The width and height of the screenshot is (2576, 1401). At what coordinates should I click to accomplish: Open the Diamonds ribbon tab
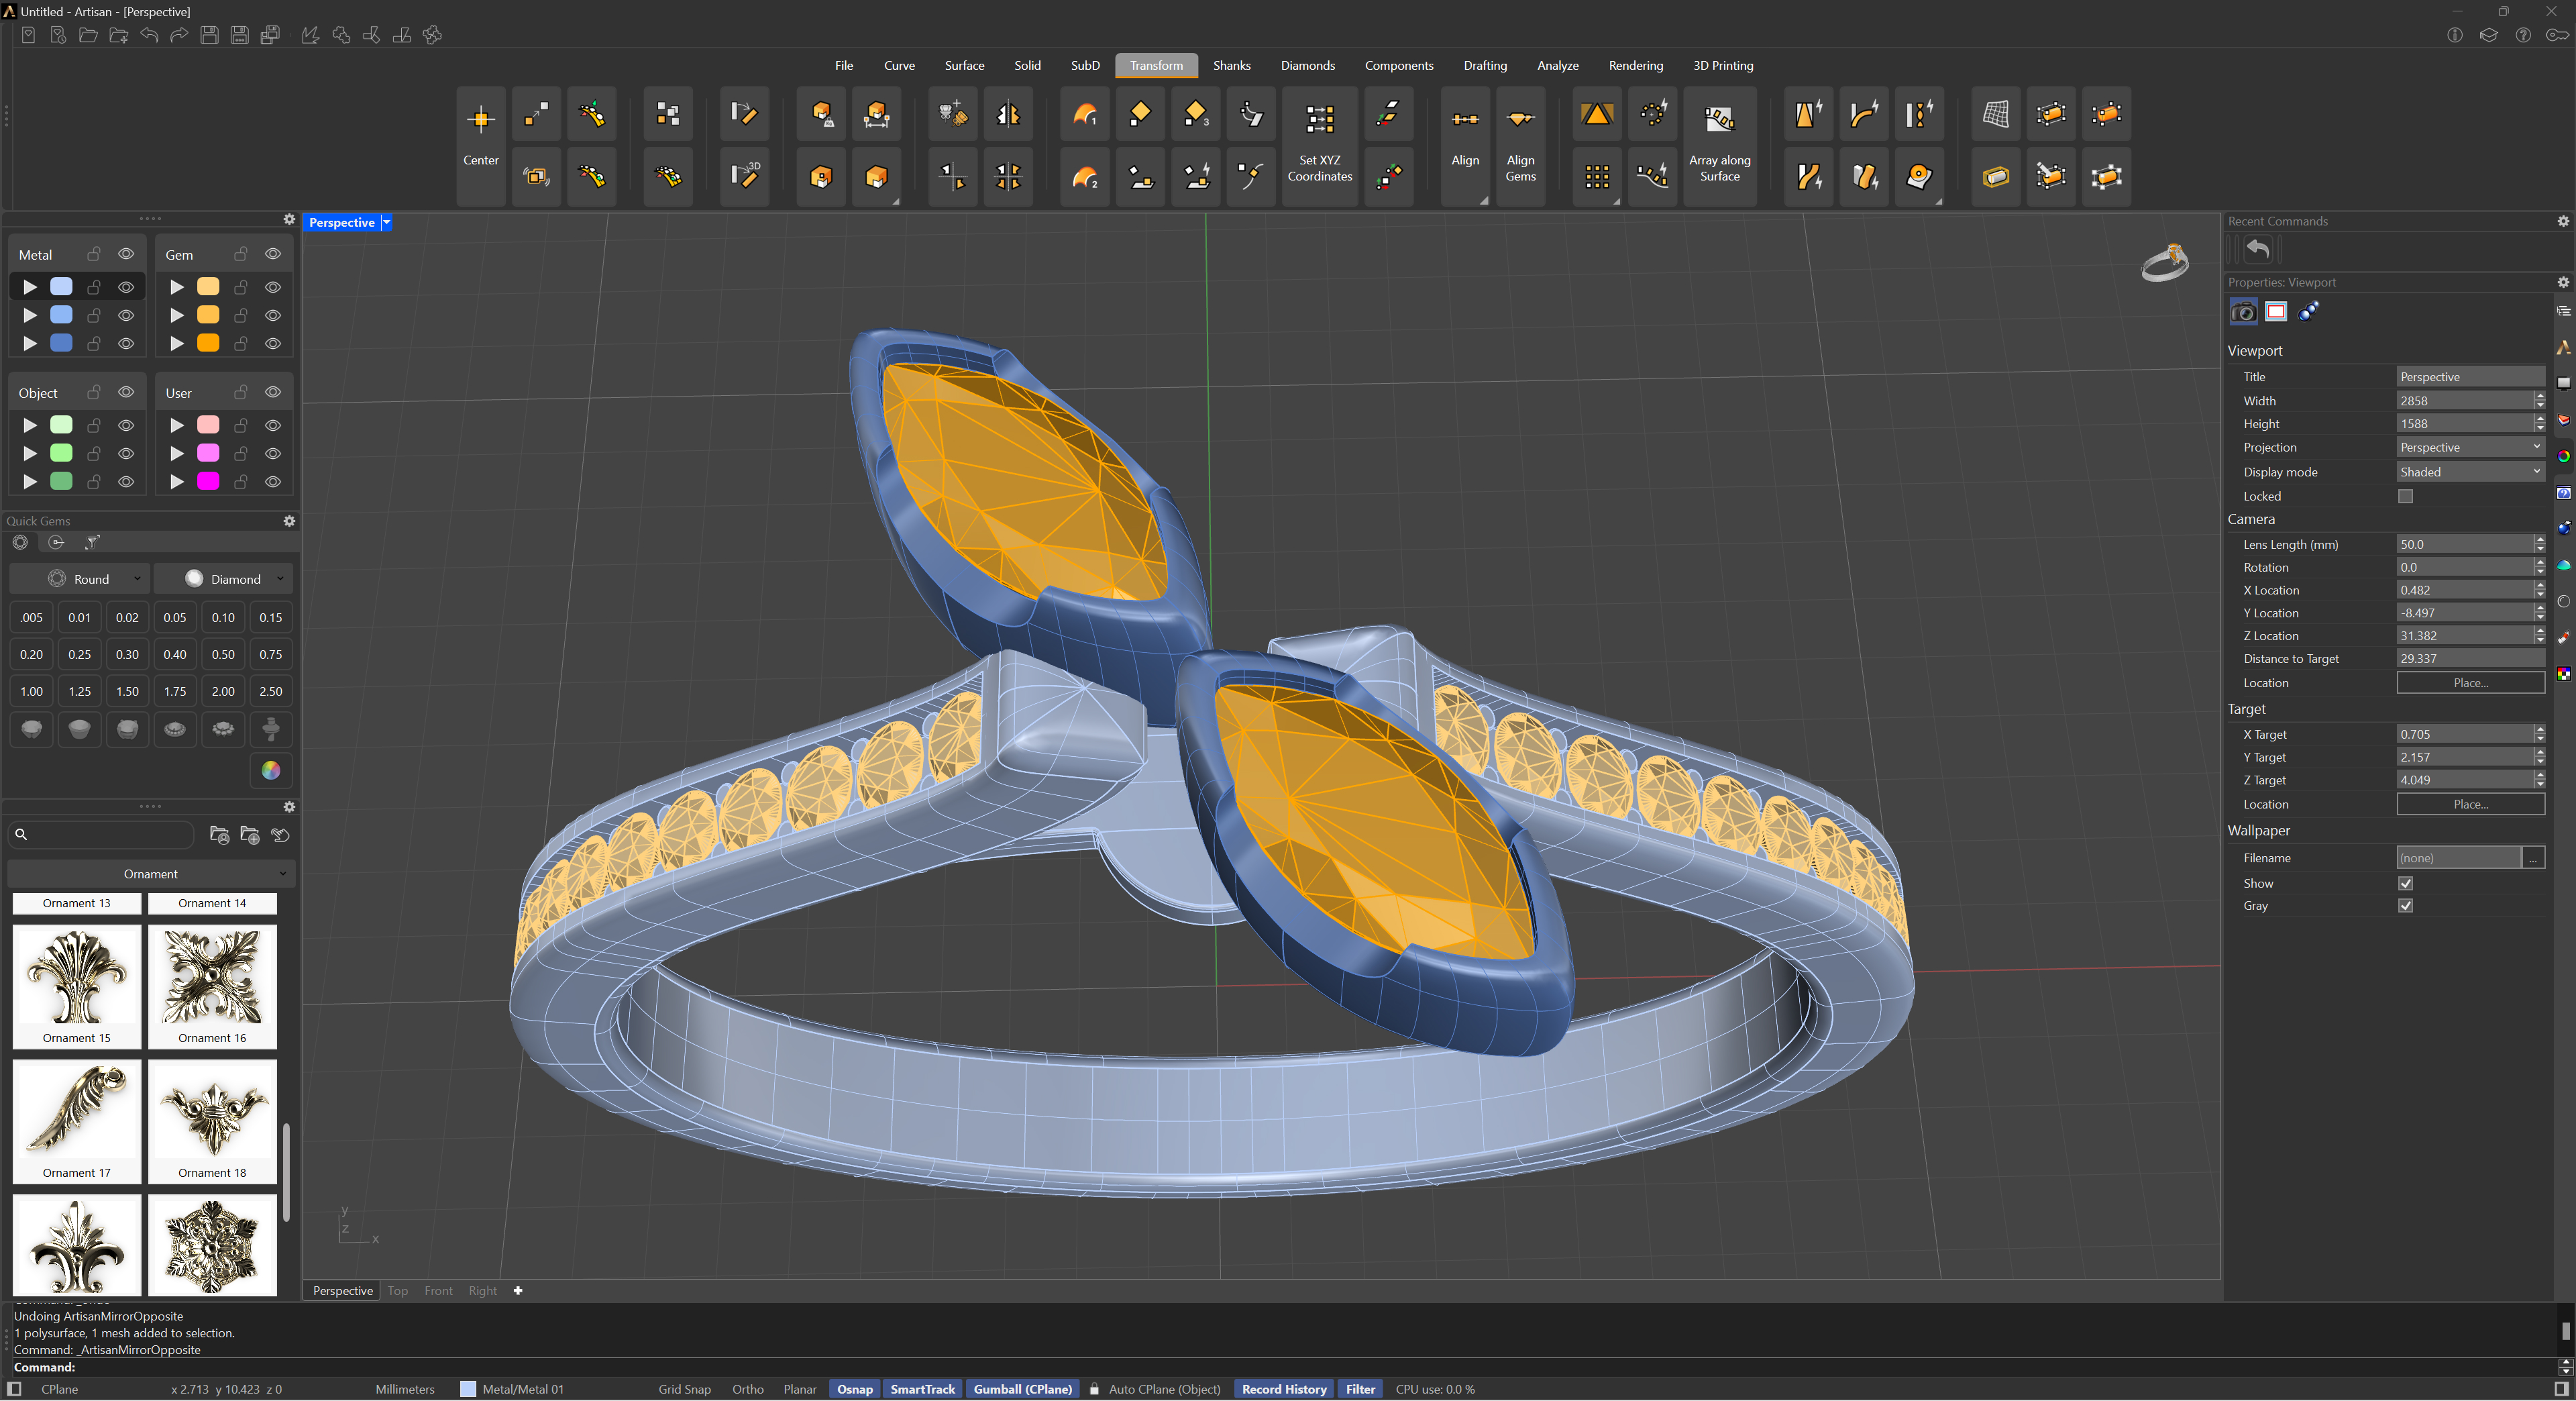(x=1307, y=65)
